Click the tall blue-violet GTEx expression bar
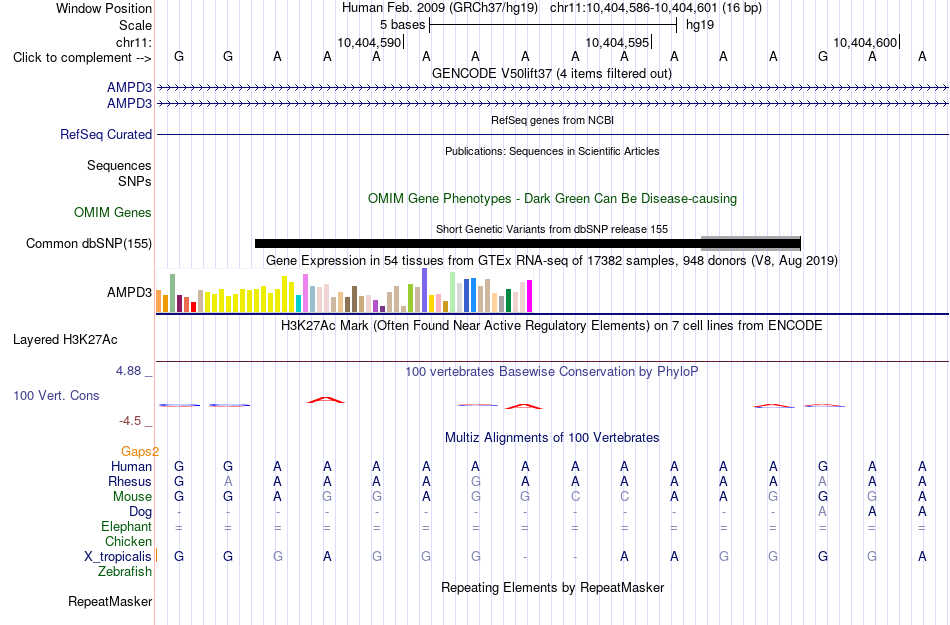 point(425,290)
